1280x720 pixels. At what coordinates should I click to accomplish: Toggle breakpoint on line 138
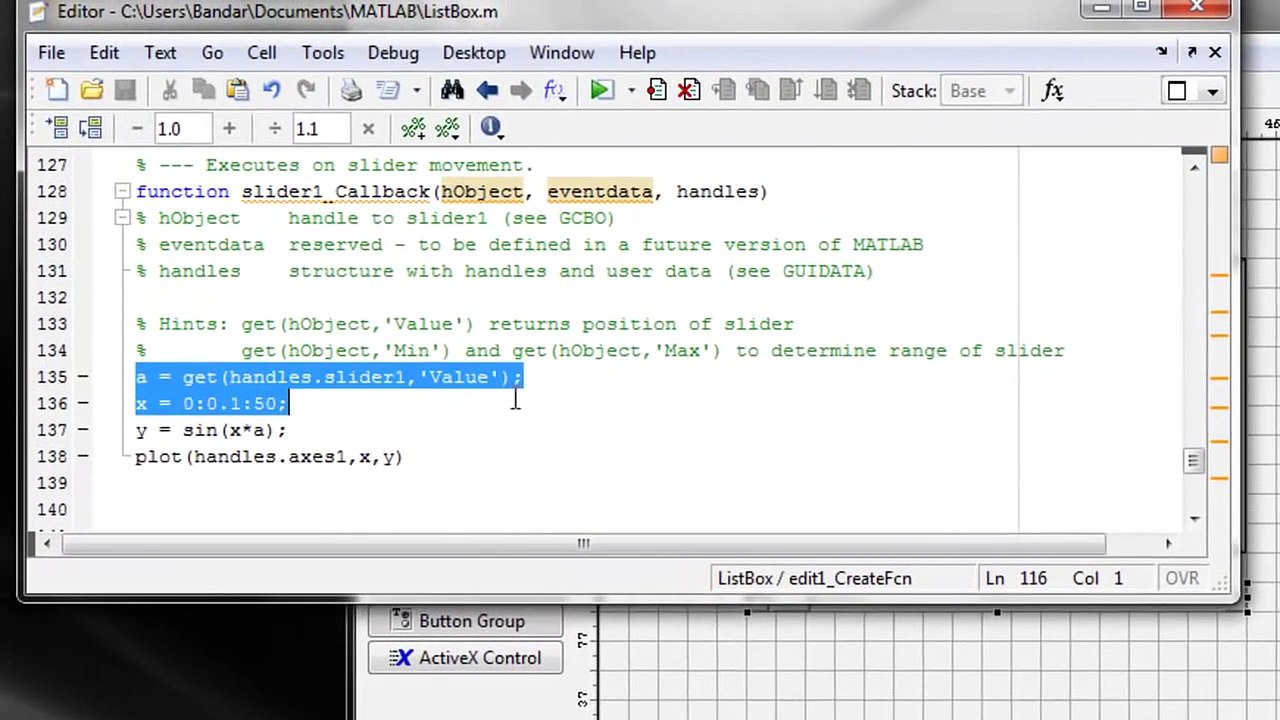coord(83,456)
